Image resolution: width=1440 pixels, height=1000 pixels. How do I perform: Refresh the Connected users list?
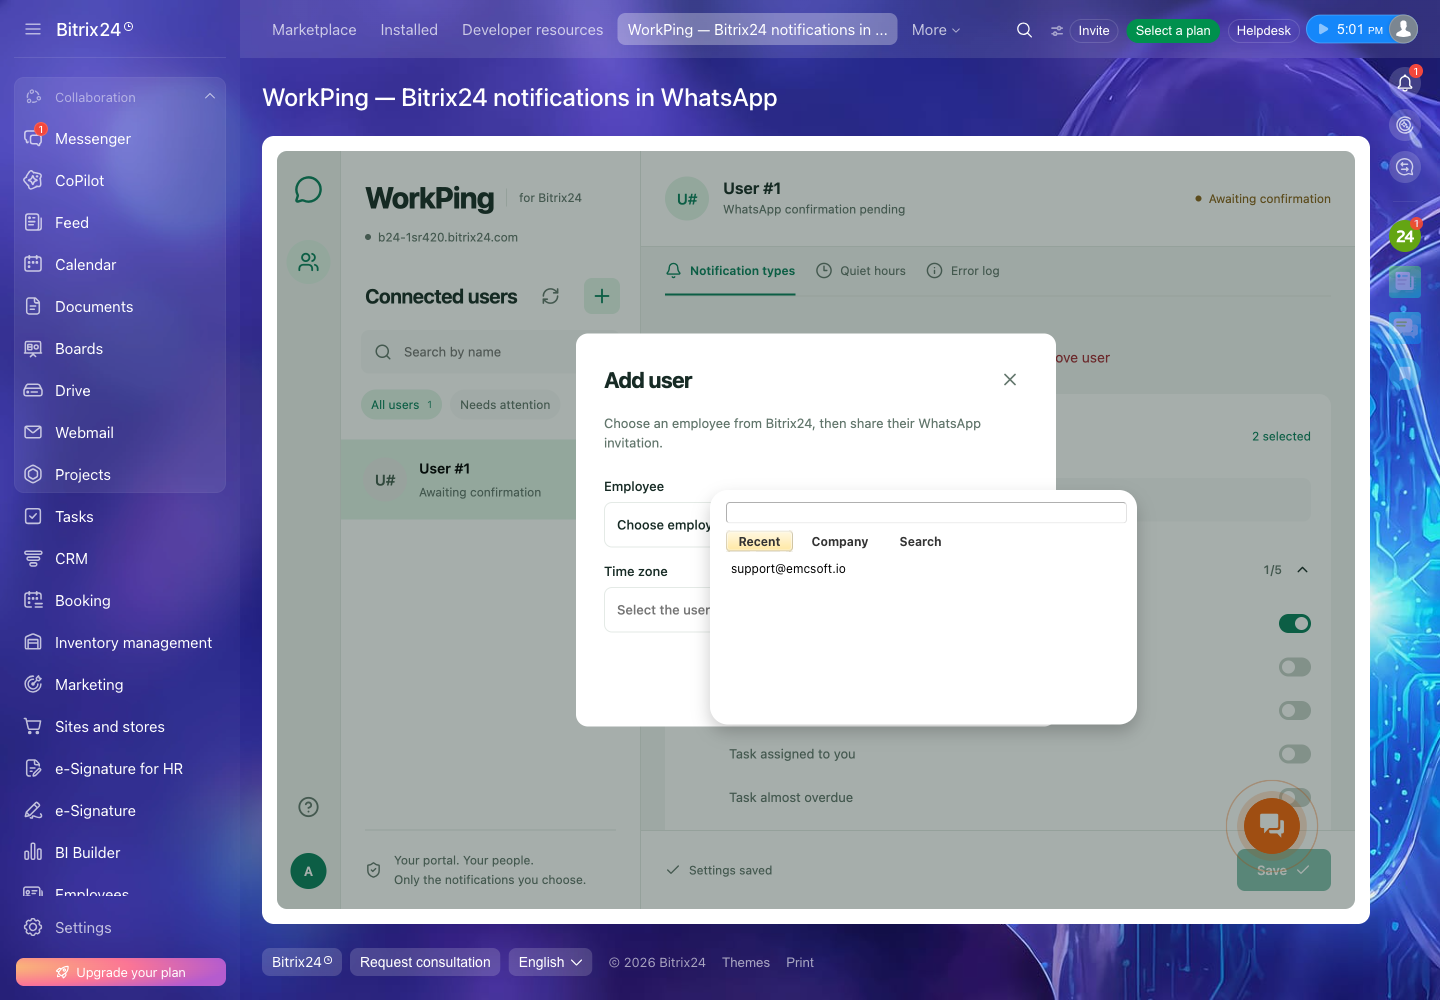point(550,296)
